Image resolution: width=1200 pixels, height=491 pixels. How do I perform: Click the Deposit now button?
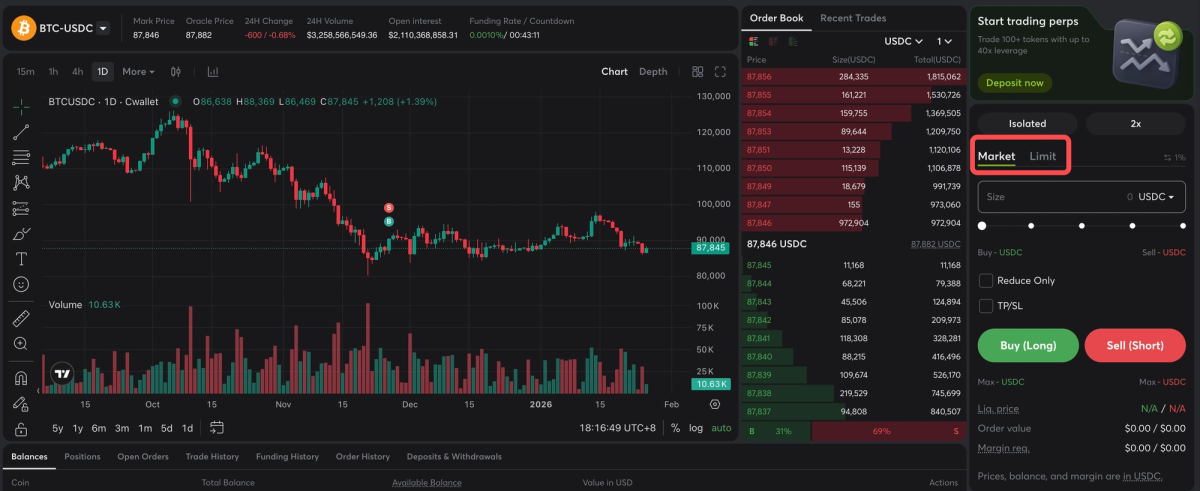click(x=1015, y=83)
